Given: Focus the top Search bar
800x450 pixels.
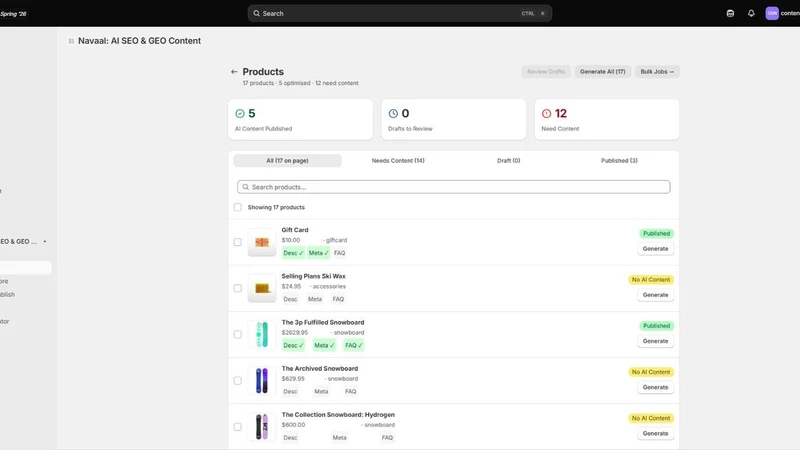Looking at the screenshot, I should click(399, 13).
